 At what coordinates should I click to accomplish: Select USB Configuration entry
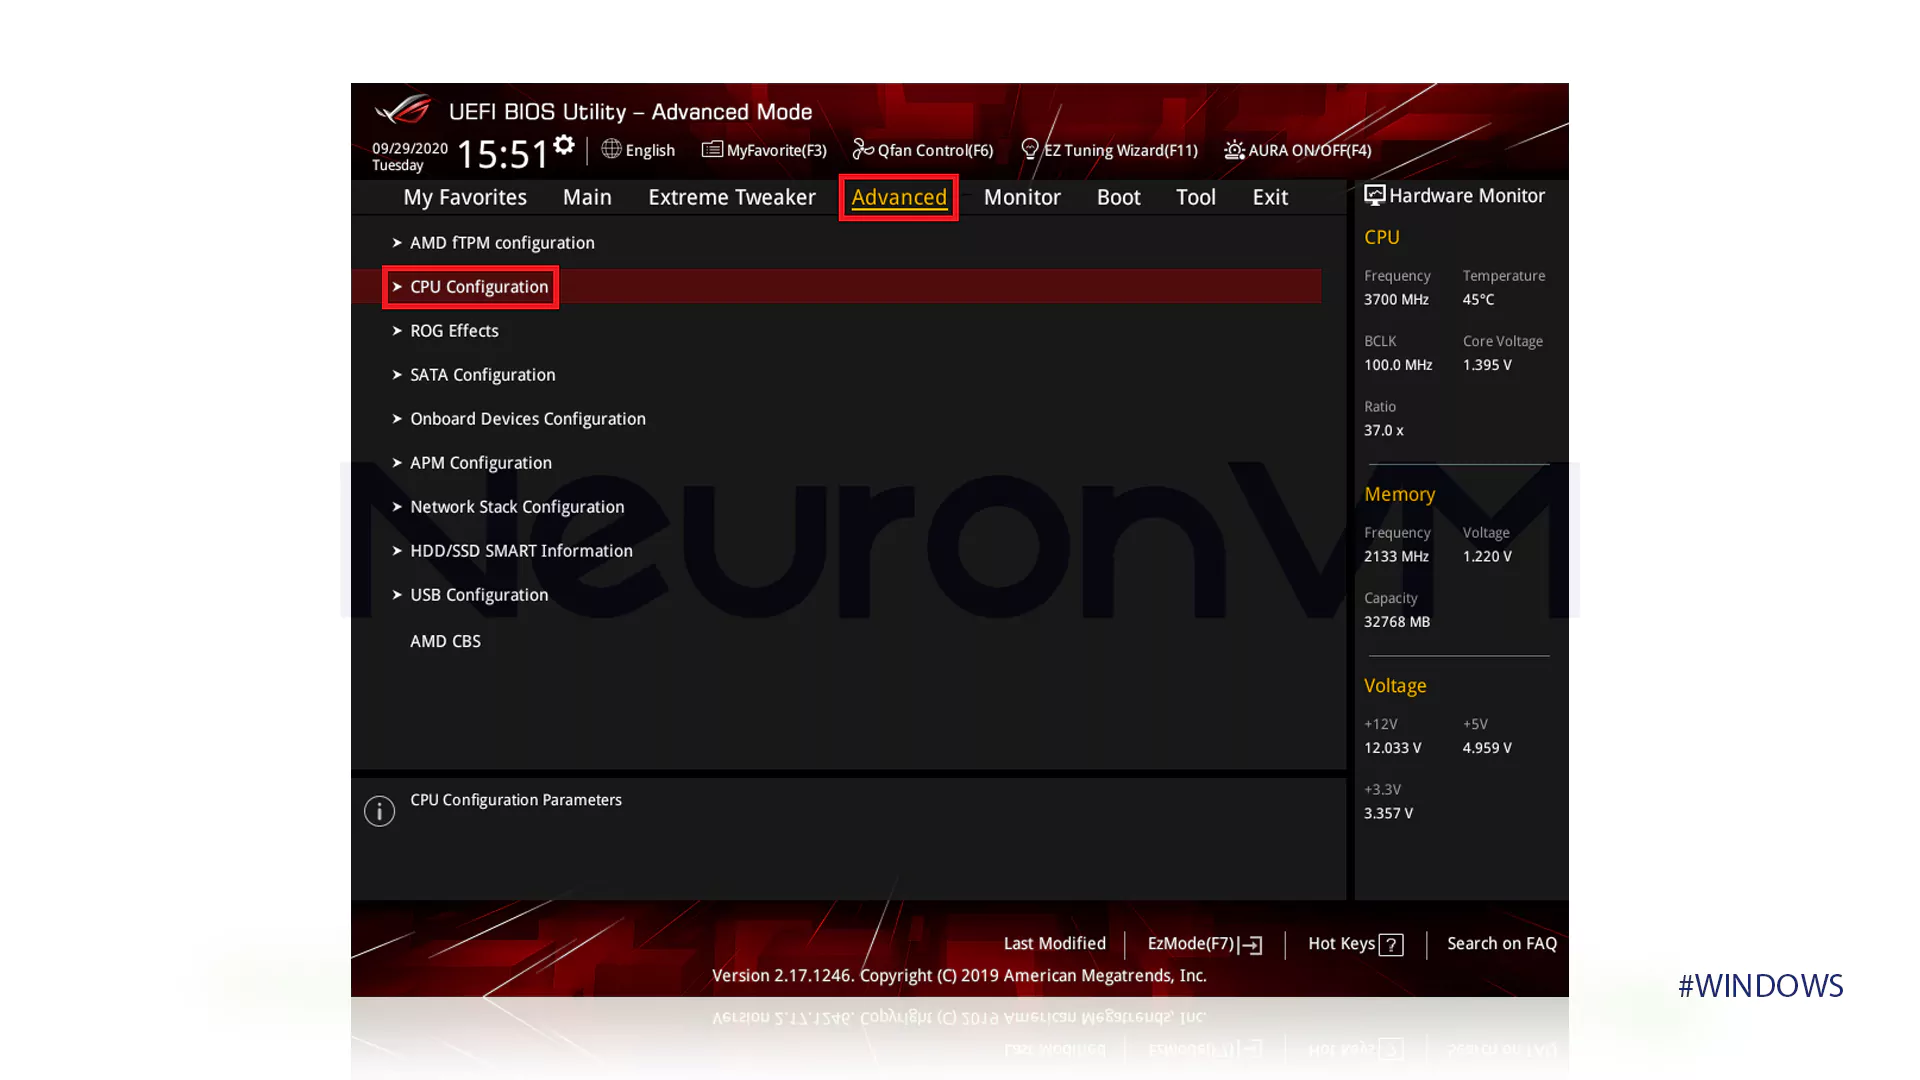479,595
